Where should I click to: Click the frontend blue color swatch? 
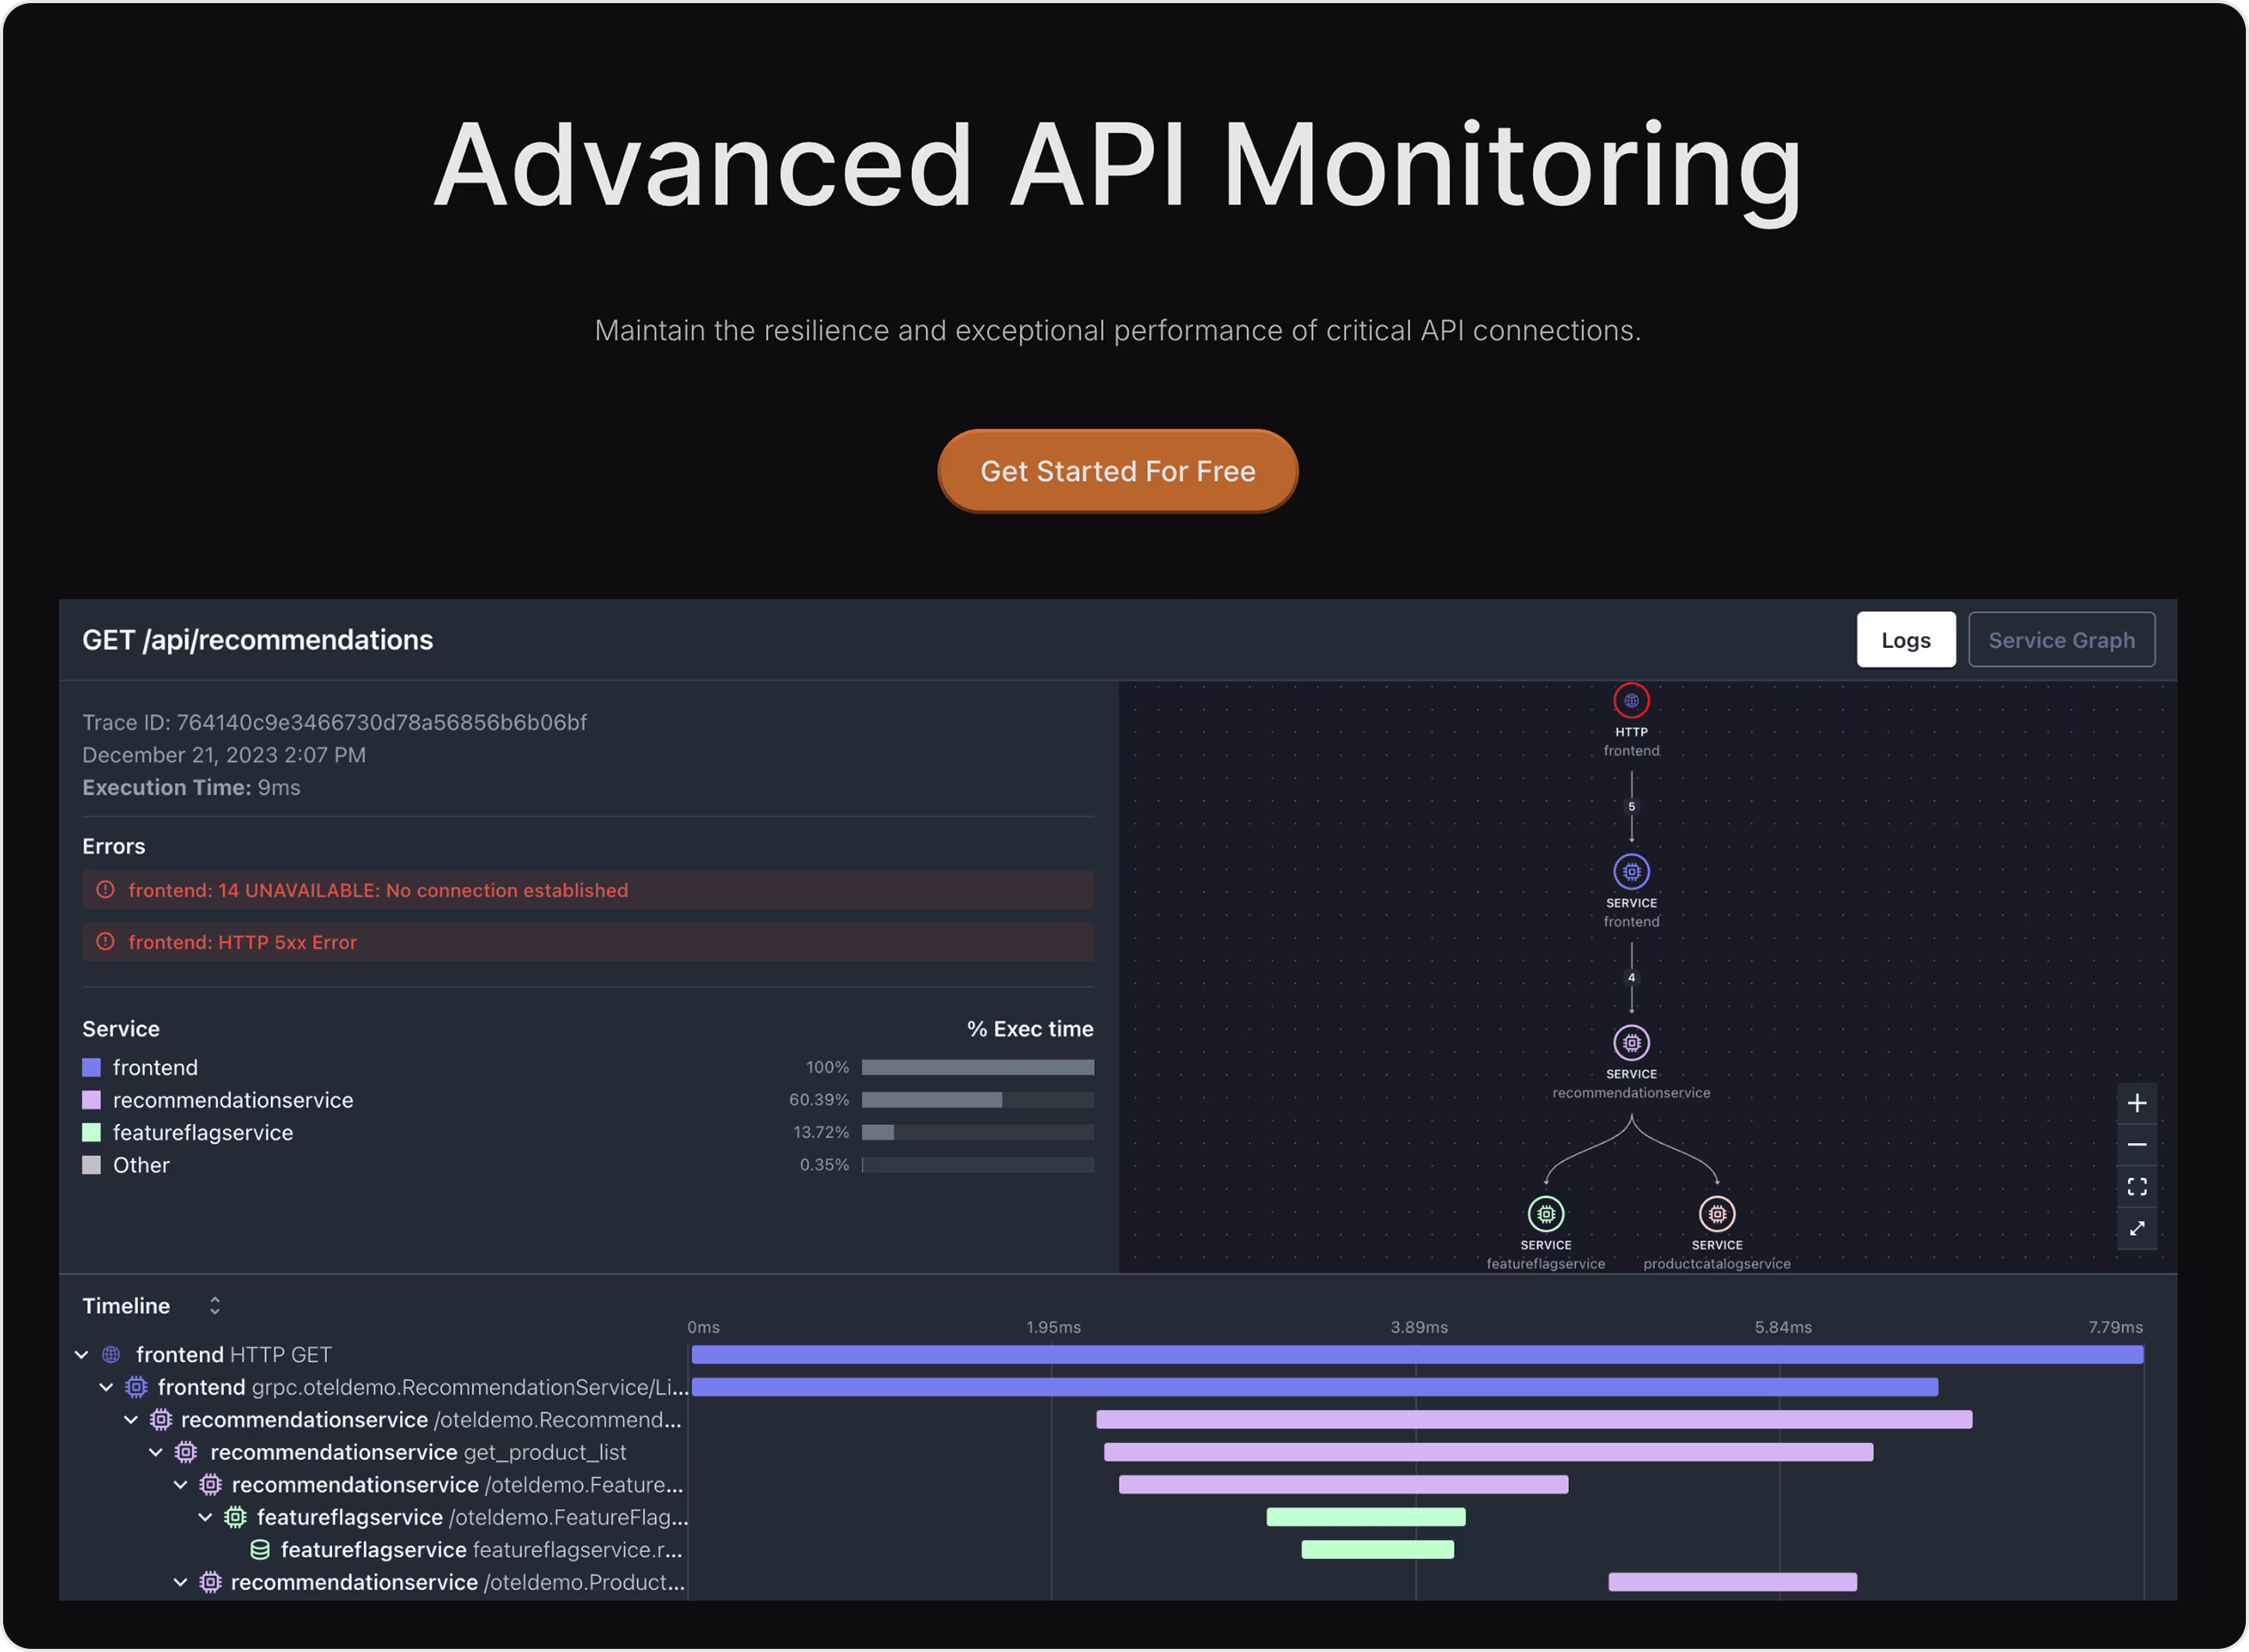91,1068
